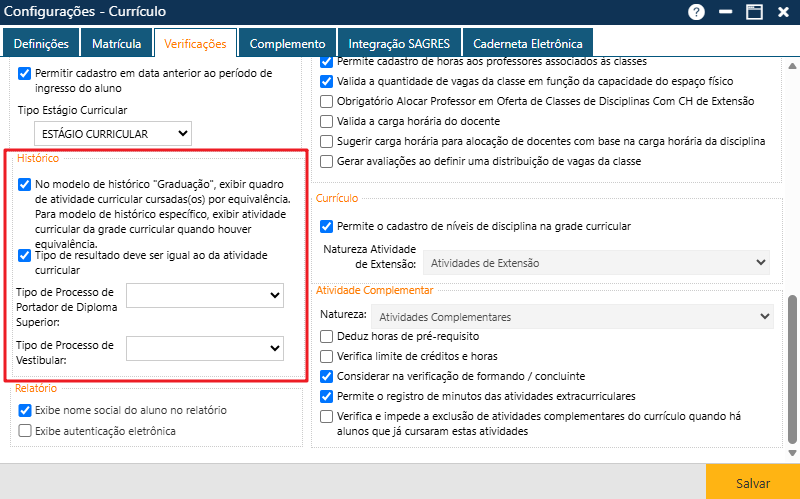Image resolution: width=800 pixels, height=499 pixels.
Task: Click the Histórico section heading
Action: (38, 158)
